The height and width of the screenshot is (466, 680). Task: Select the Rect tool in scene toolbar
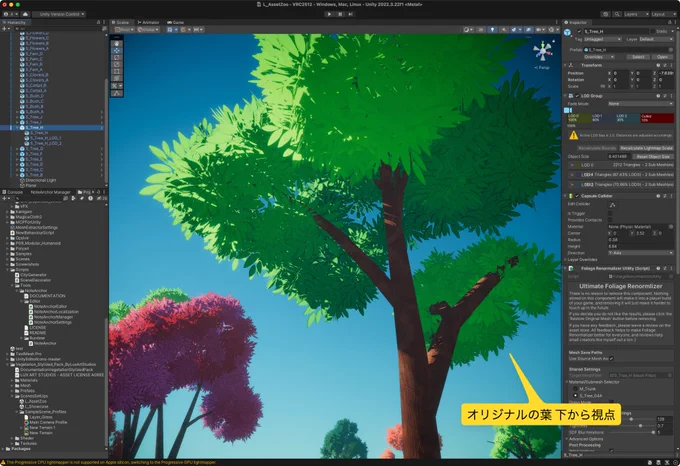click(x=117, y=71)
